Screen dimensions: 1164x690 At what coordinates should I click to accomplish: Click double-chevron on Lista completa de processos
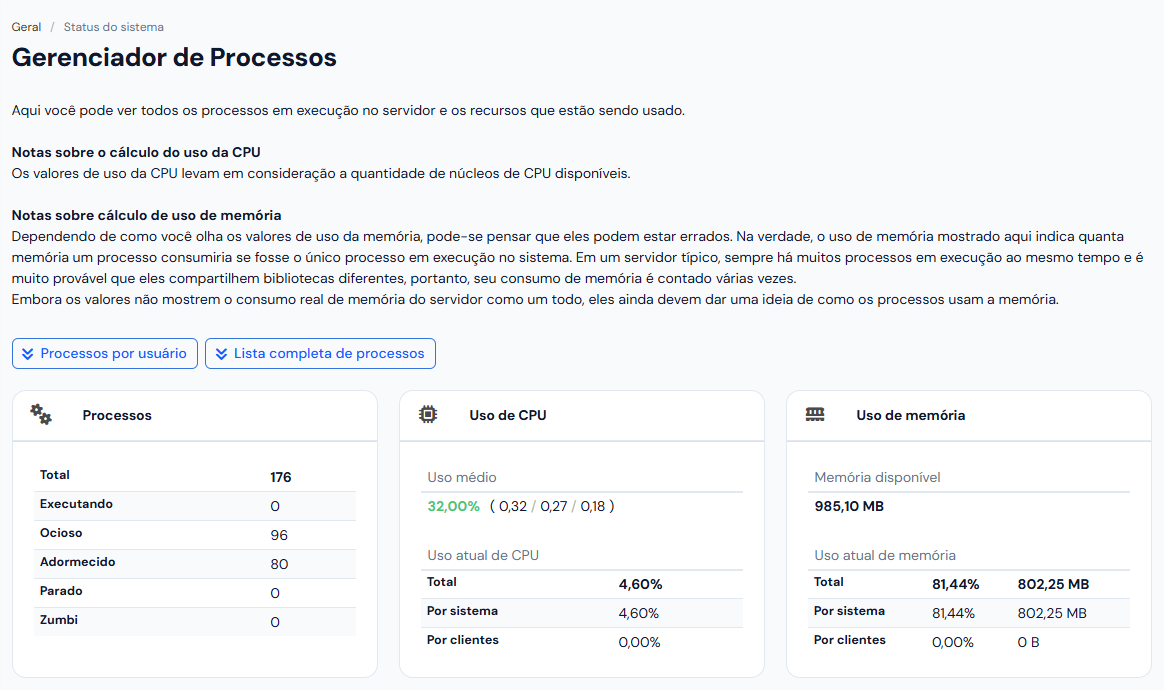[x=221, y=354]
